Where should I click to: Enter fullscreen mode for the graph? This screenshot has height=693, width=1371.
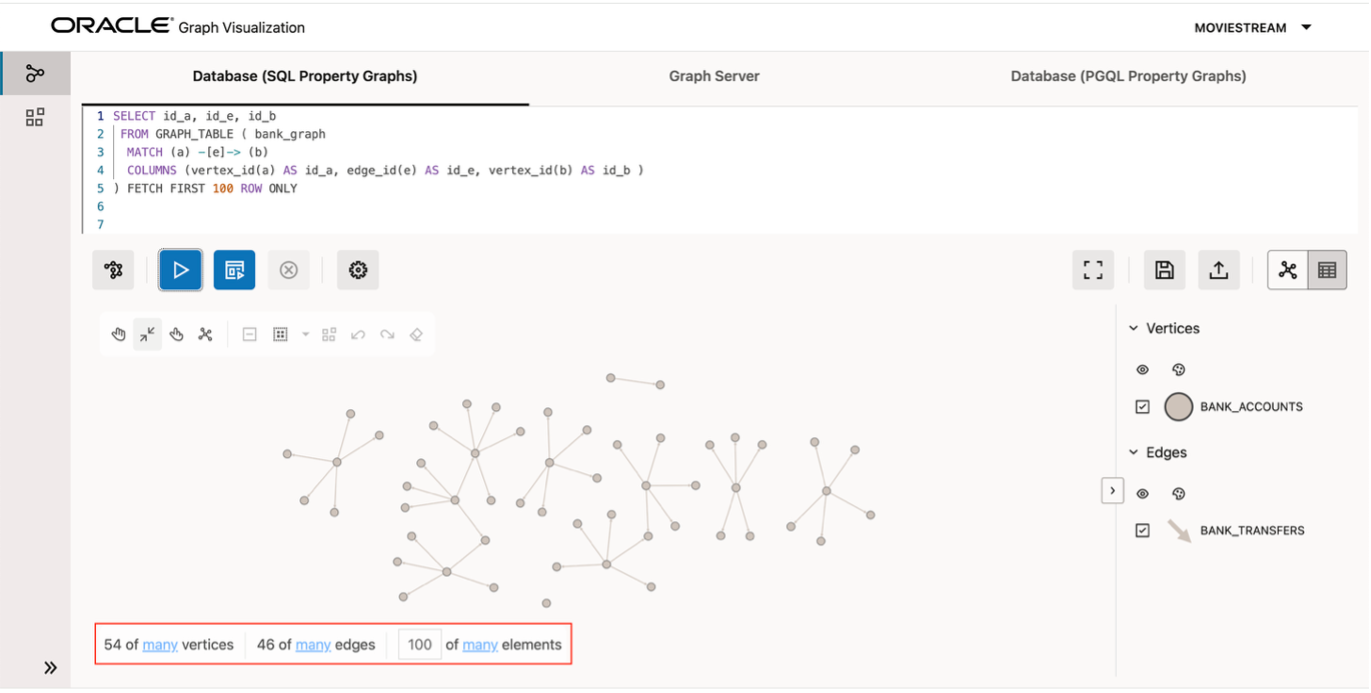coord(1093,270)
